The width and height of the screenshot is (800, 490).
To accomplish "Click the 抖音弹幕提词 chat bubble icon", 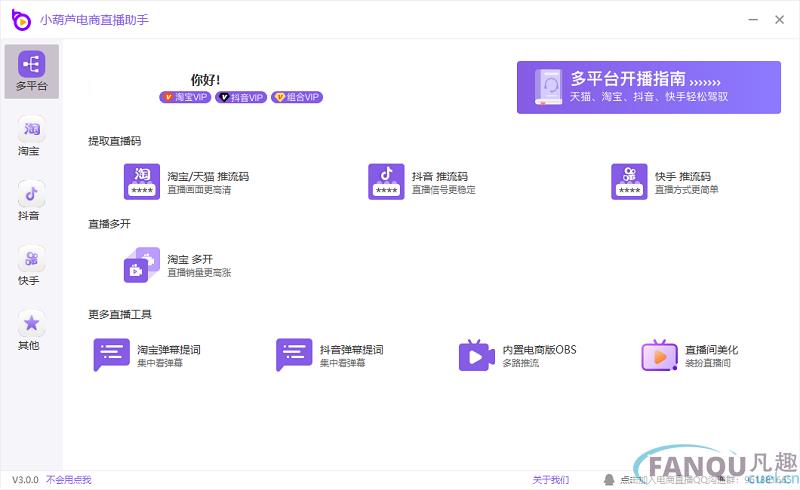I will click(x=294, y=355).
